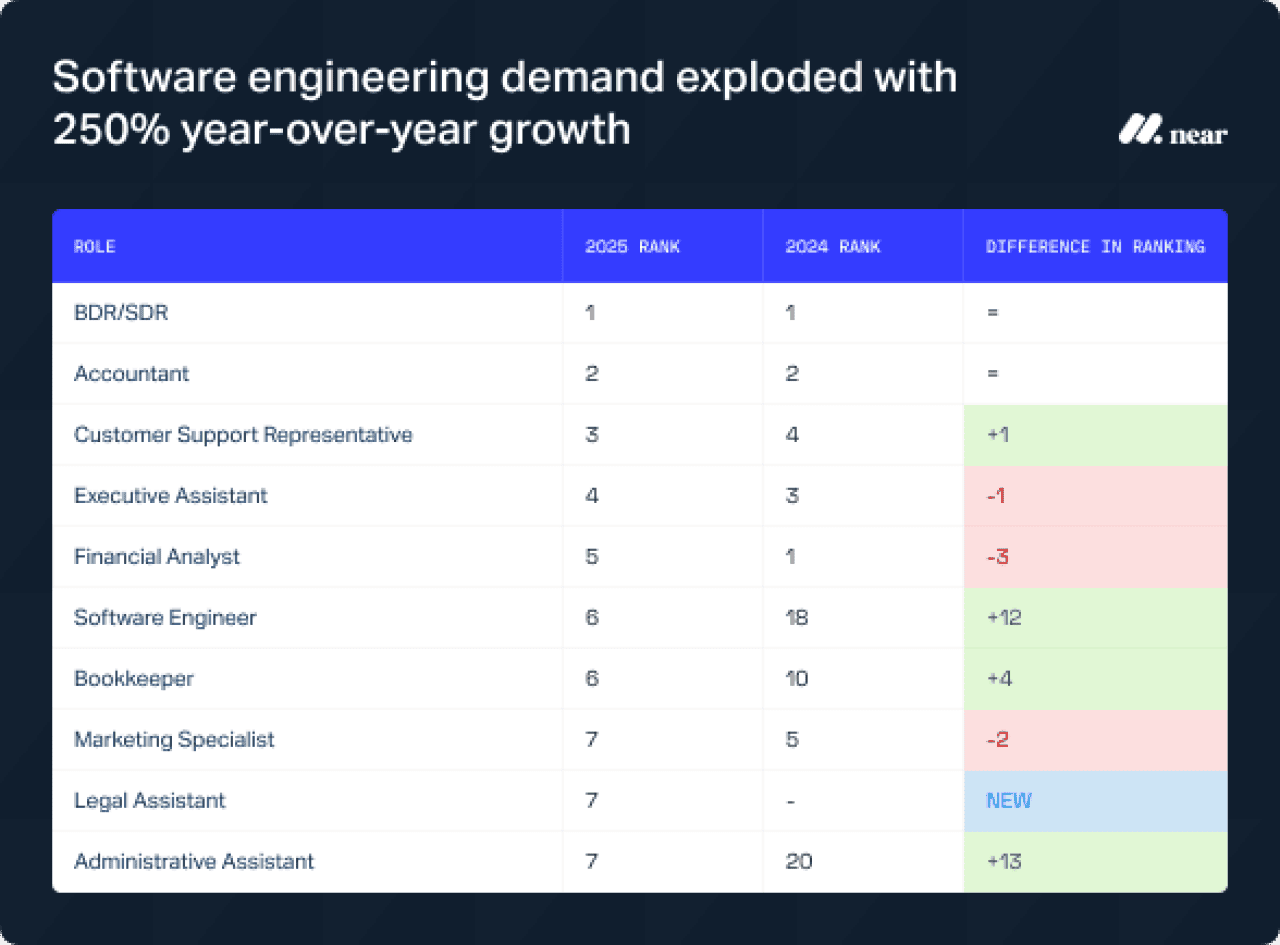Screen dimensions: 1280x945
Task: Click the red -1 beside Executive Assistant
Action: click(994, 495)
